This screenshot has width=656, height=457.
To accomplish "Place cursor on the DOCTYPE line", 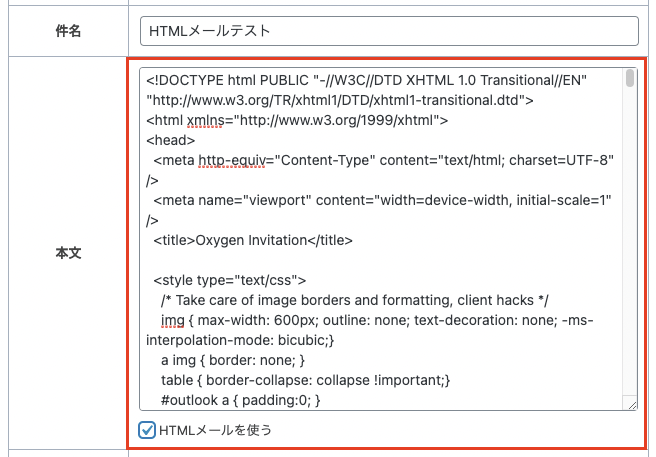I will click(370, 80).
